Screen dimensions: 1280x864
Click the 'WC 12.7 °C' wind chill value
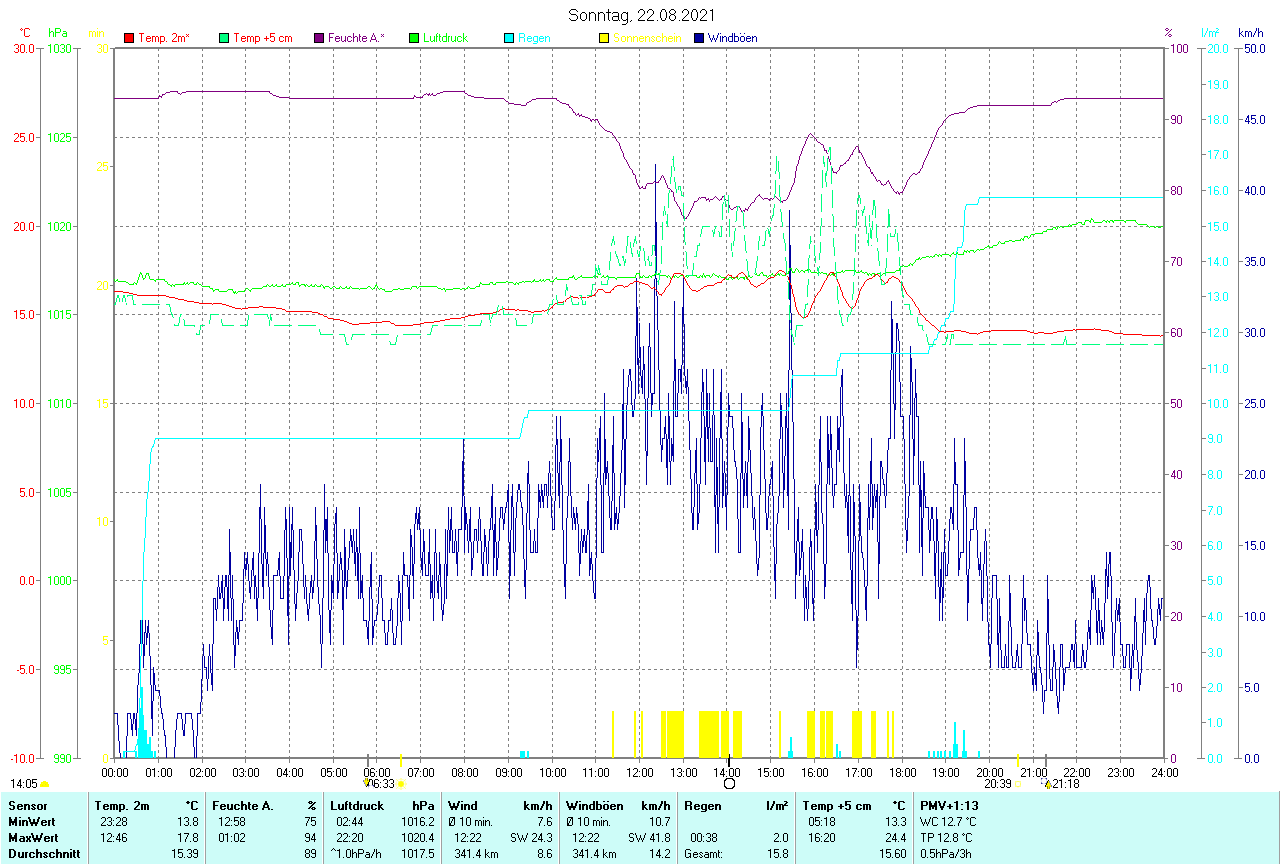[x=946, y=821]
